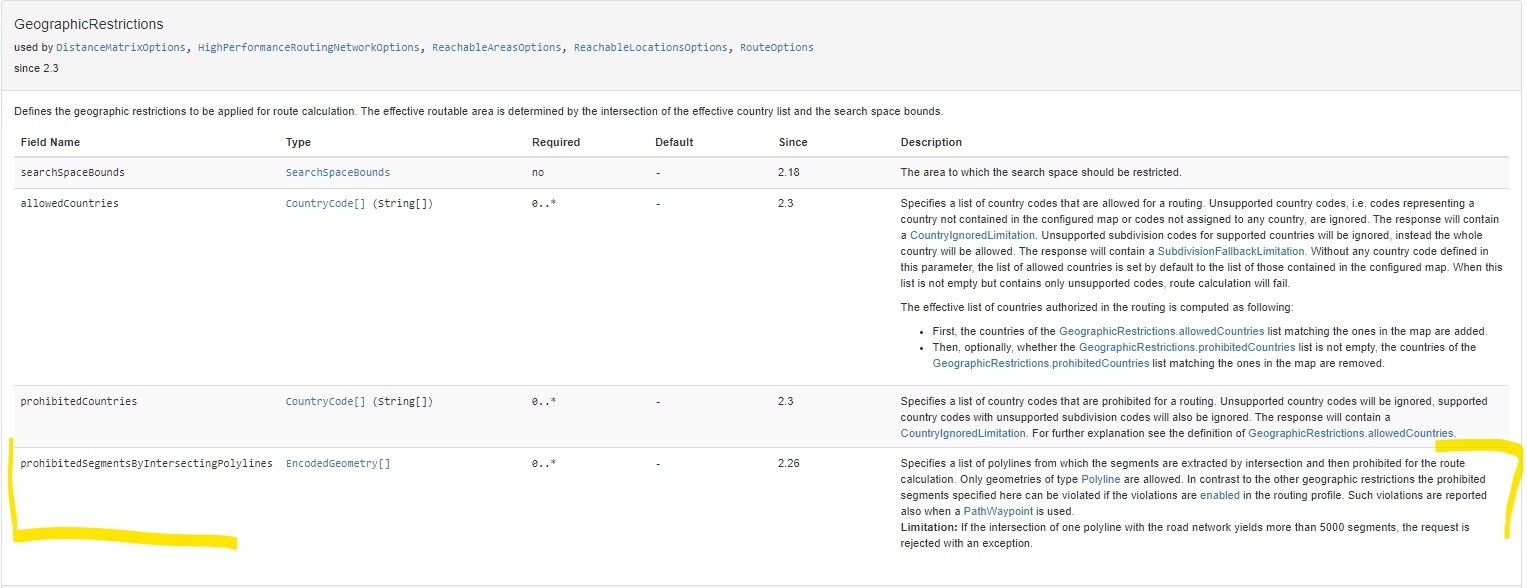The image size is (1527, 588).
Task: Click CountryIgnoredLimitation in prohibitedCountries description
Action: click(963, 433)
